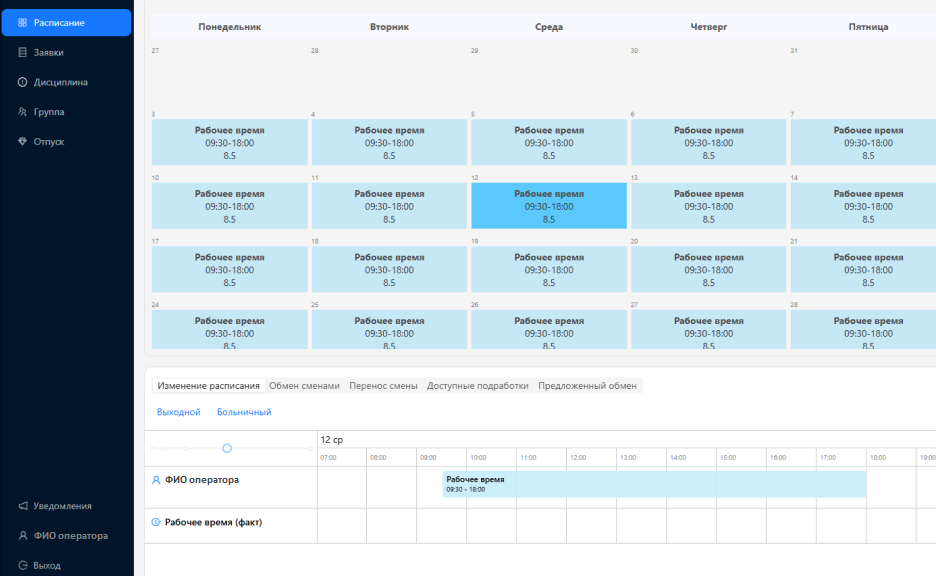
Task: Click the Отпуск diamond icon
Action: (x=22, y=141)
